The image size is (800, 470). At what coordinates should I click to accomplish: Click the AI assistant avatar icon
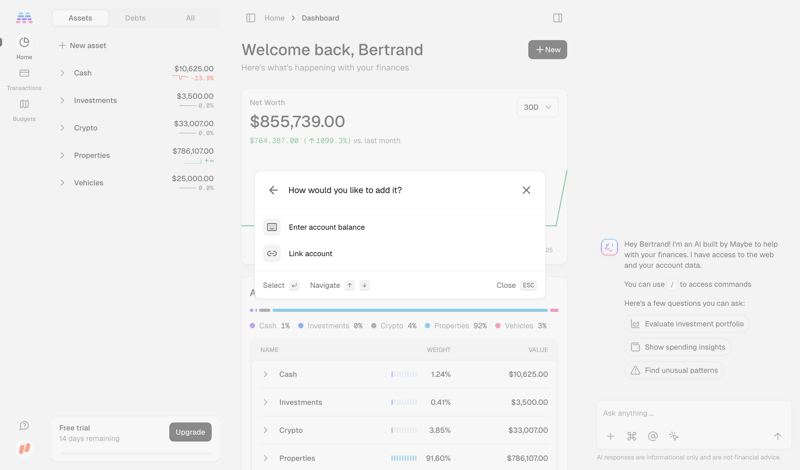(x=609, y=248)
